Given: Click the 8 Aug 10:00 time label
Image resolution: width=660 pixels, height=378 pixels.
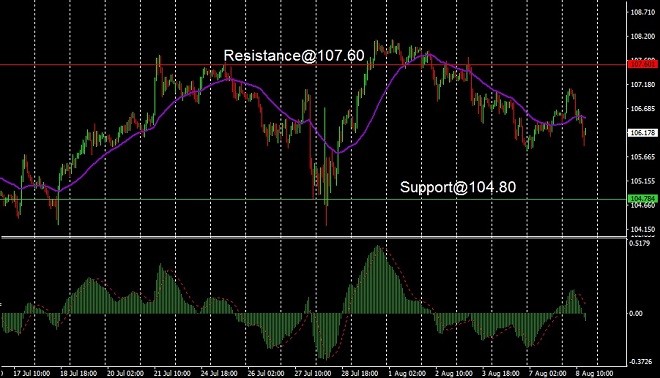Looking at the screenshot, I should click(x=594, y=373).
